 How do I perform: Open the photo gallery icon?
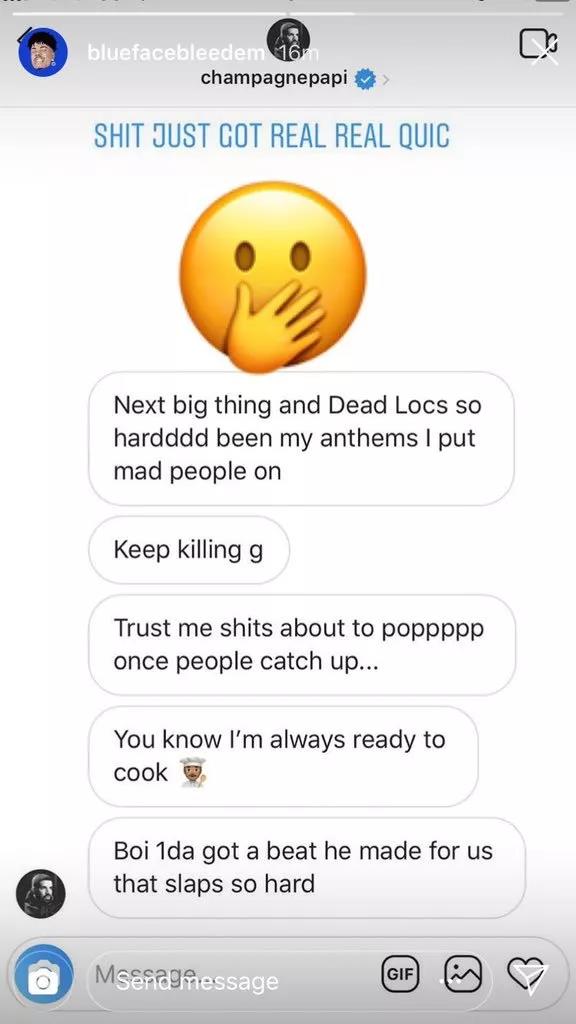pos(462,974)
